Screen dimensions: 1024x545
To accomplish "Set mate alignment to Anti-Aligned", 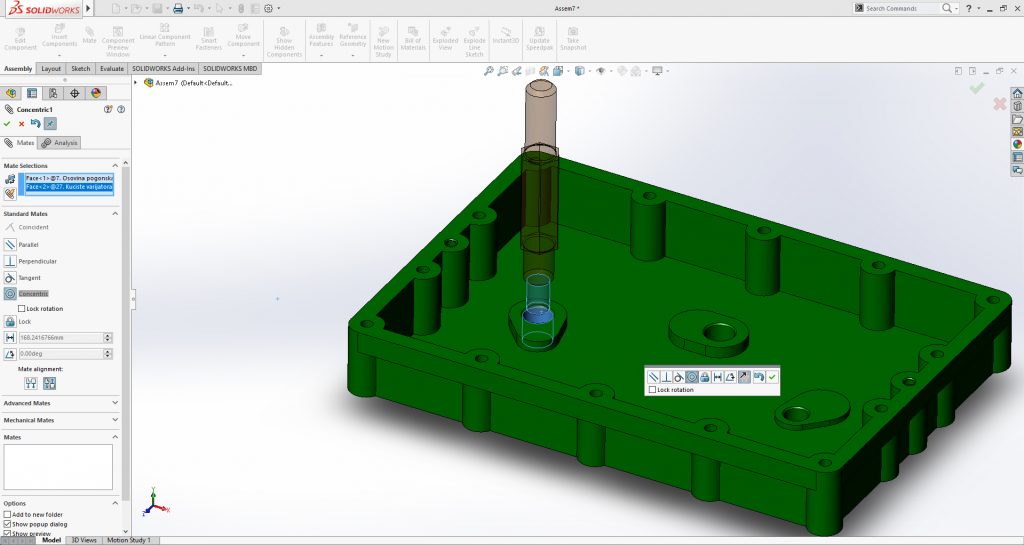I will pos(49,383).
